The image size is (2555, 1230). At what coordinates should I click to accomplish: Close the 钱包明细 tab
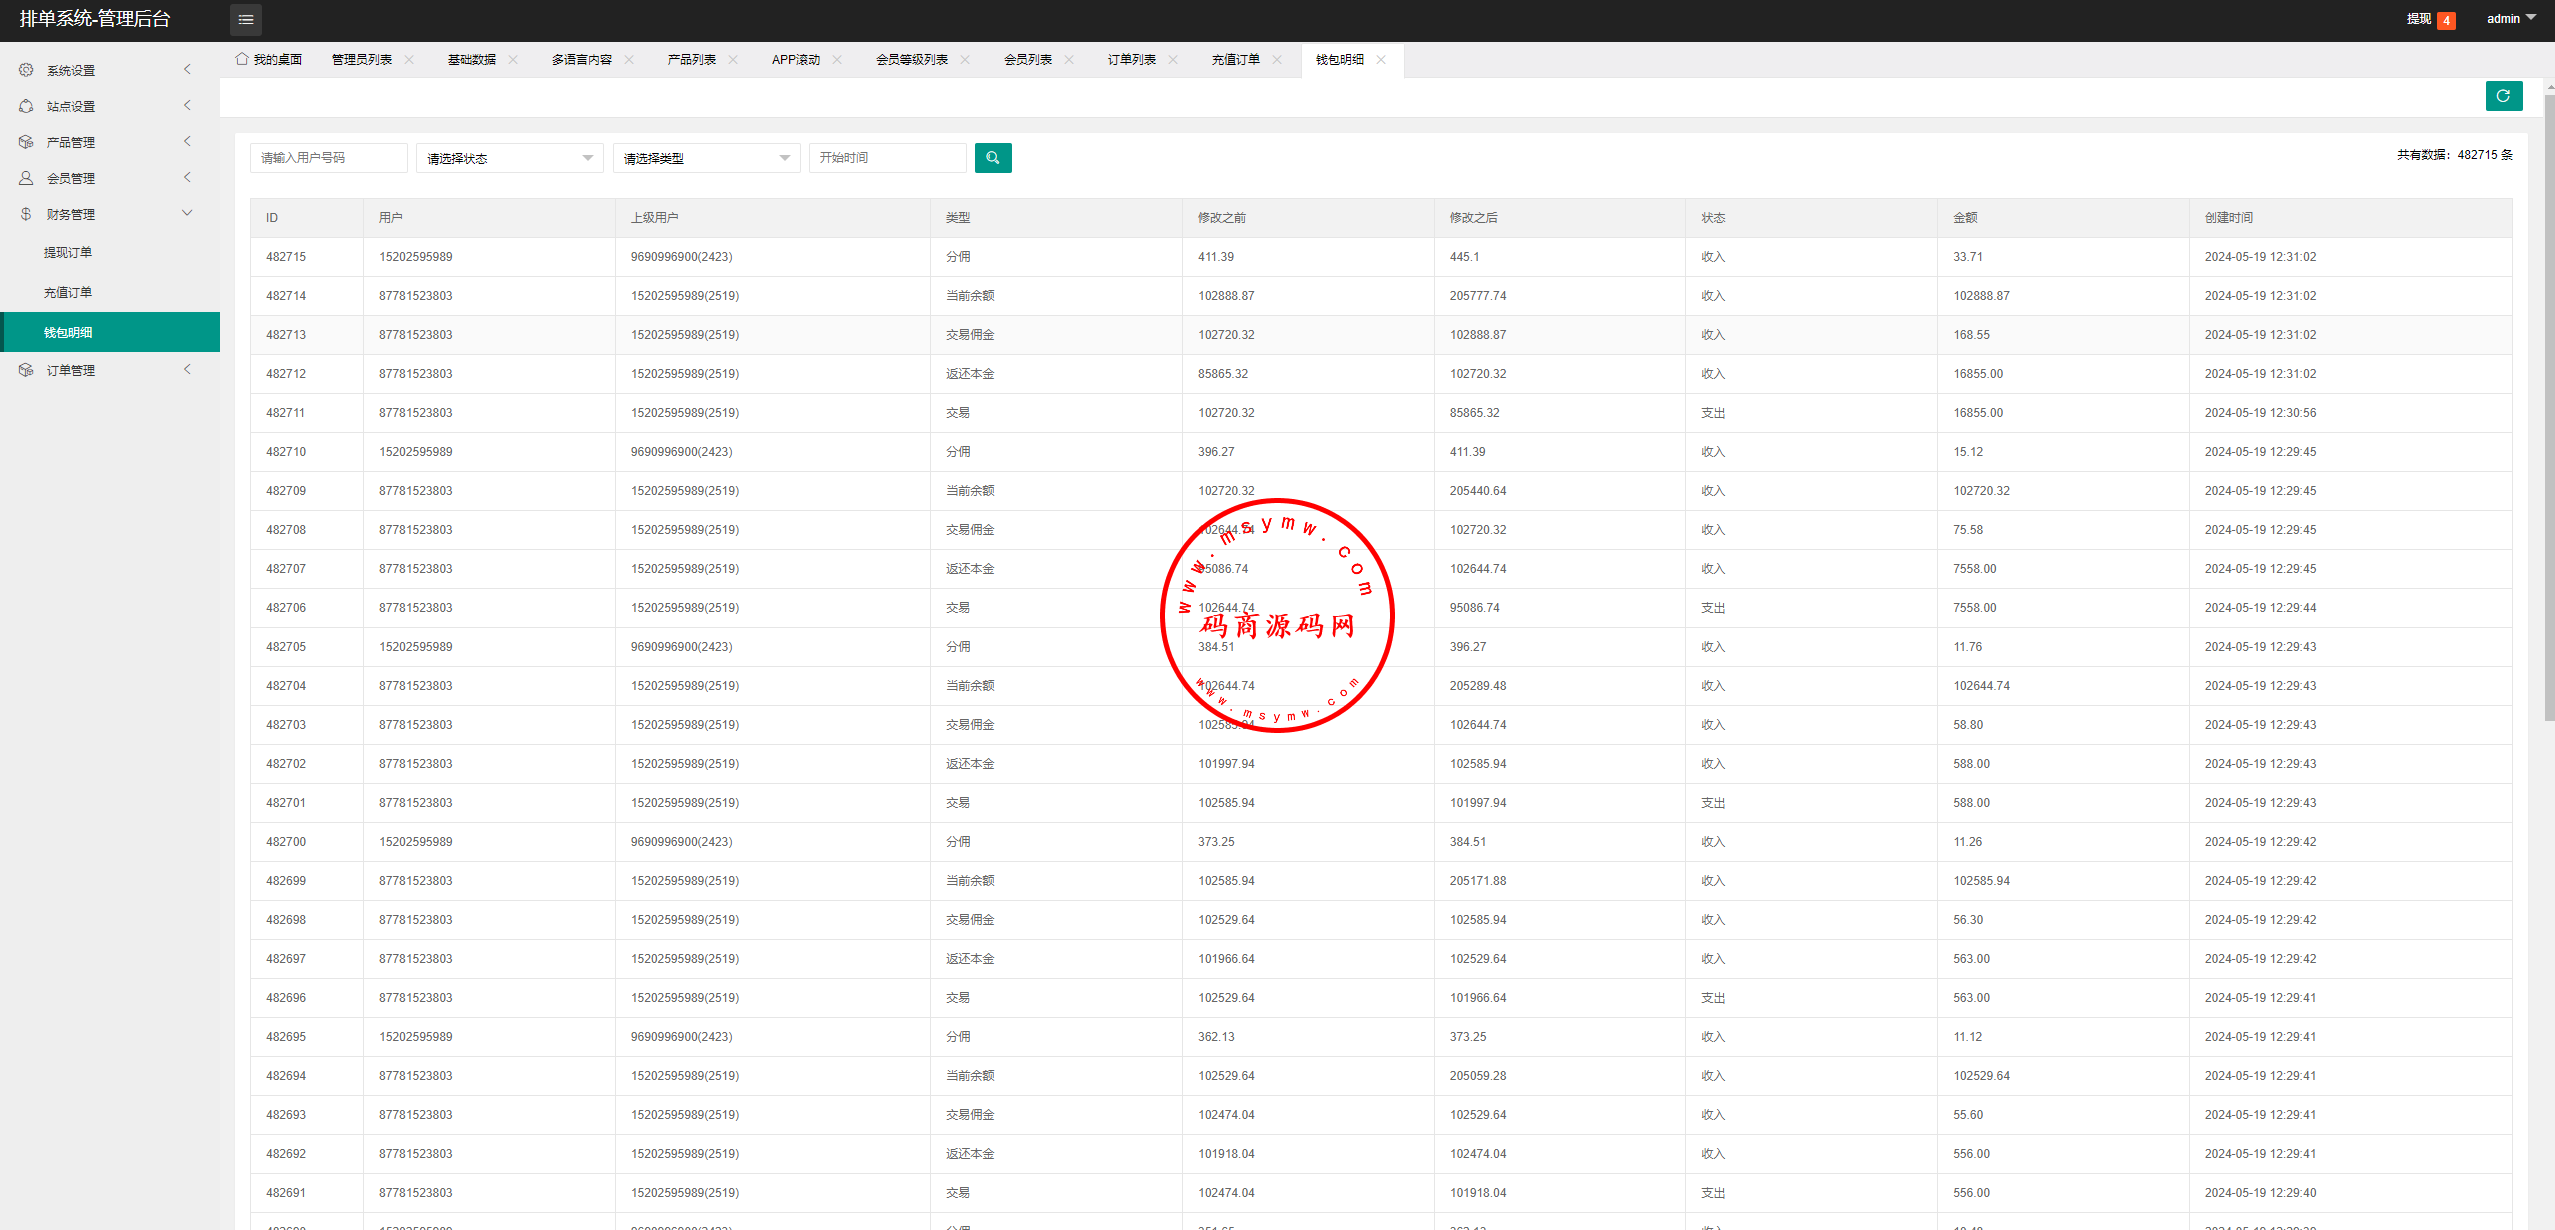point(1381,60)
